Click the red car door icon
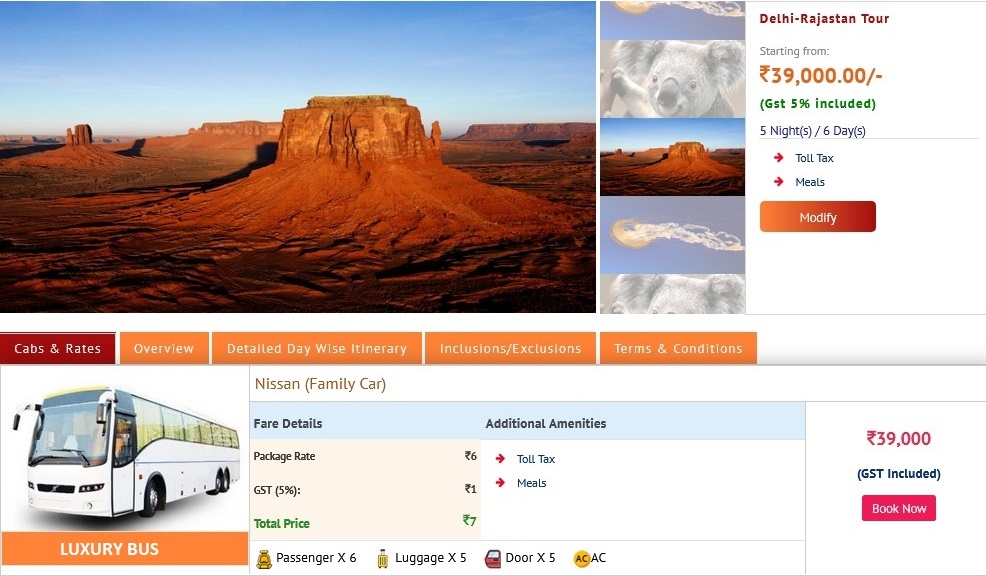The image size is (986, 576). tap(493, 558)
